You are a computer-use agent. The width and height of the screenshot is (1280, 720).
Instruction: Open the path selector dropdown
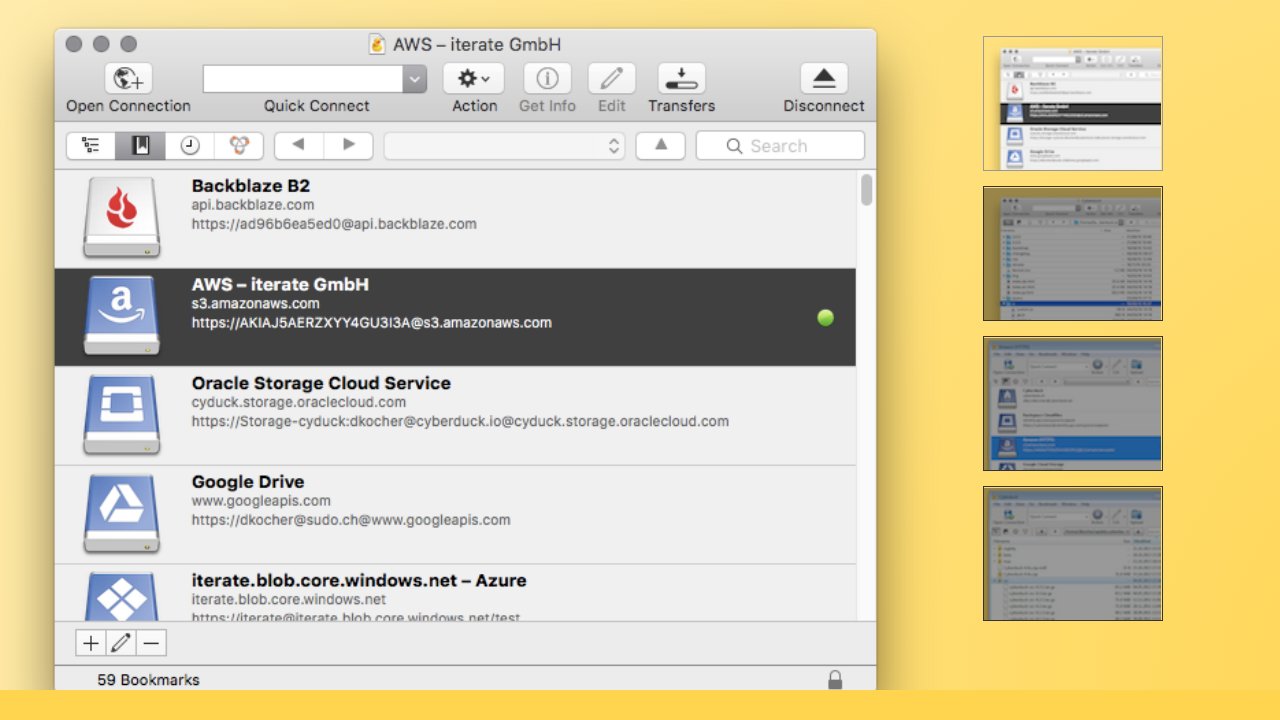(x=504, y=145)
